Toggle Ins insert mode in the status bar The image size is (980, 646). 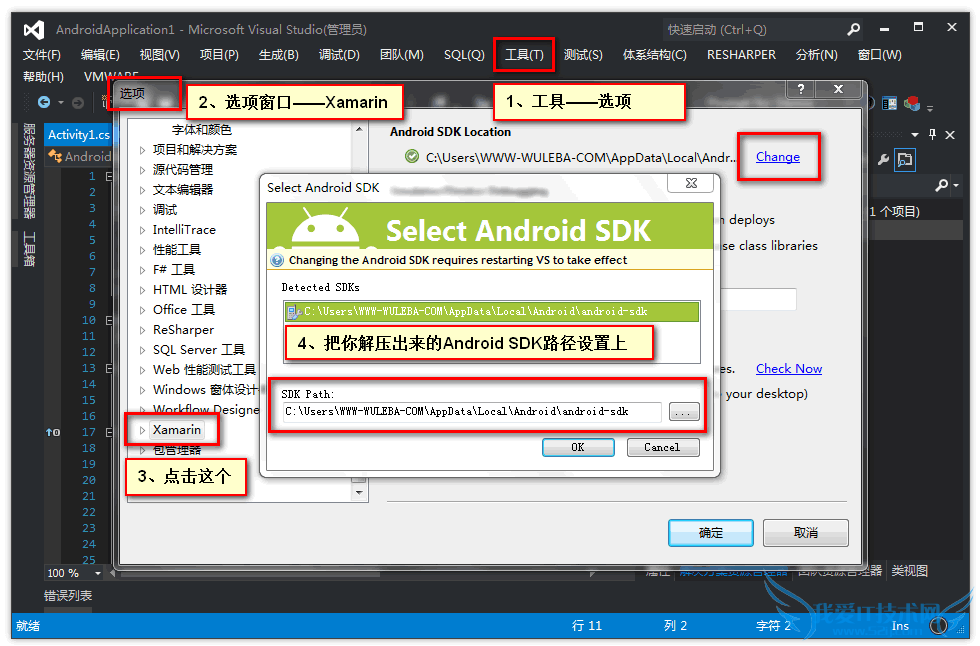900,624
